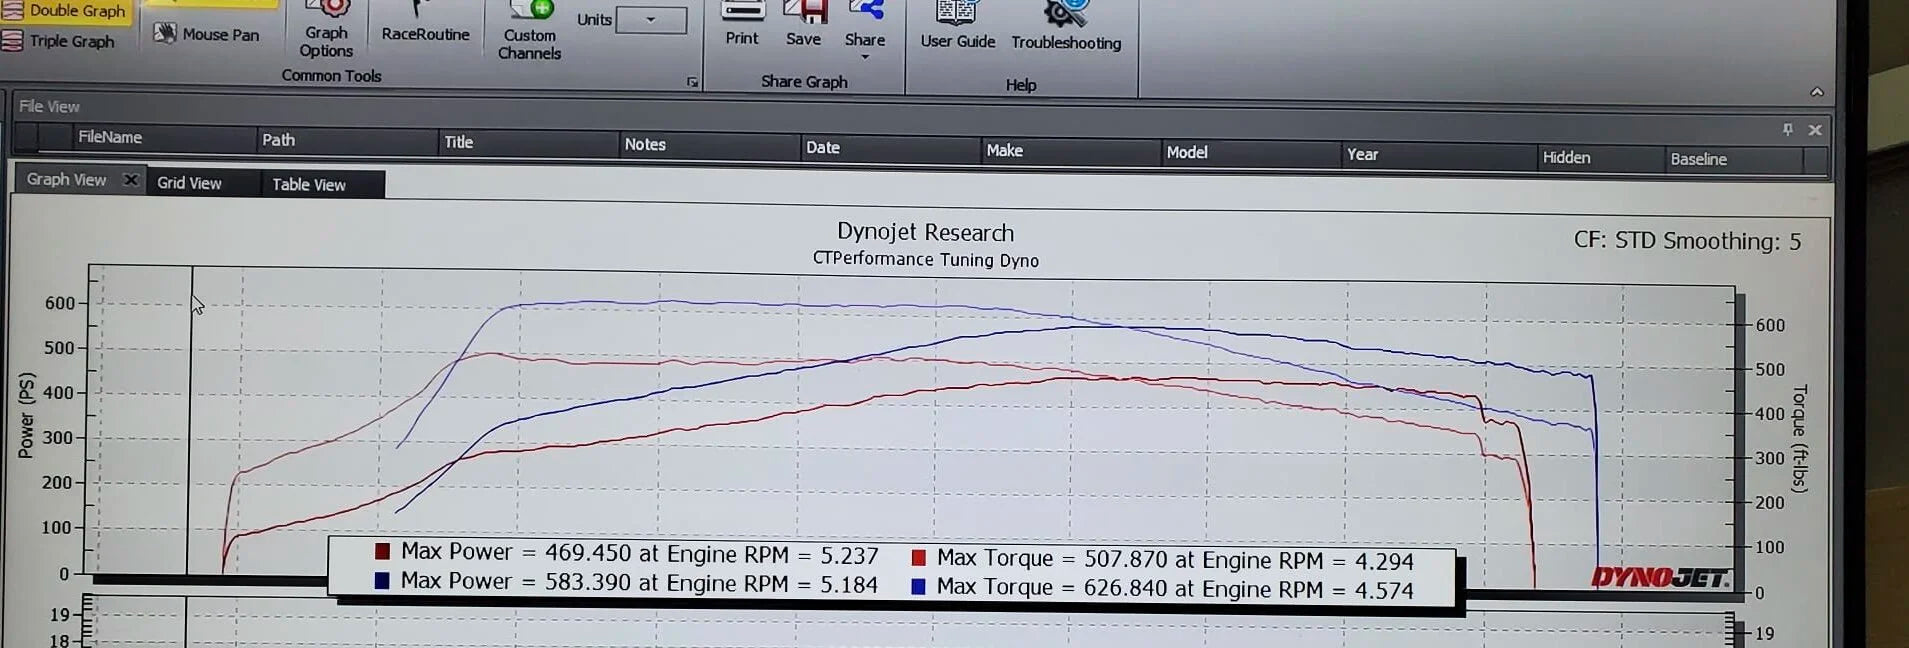
Task: Close the Graph View tab
Action: [130, 180]
